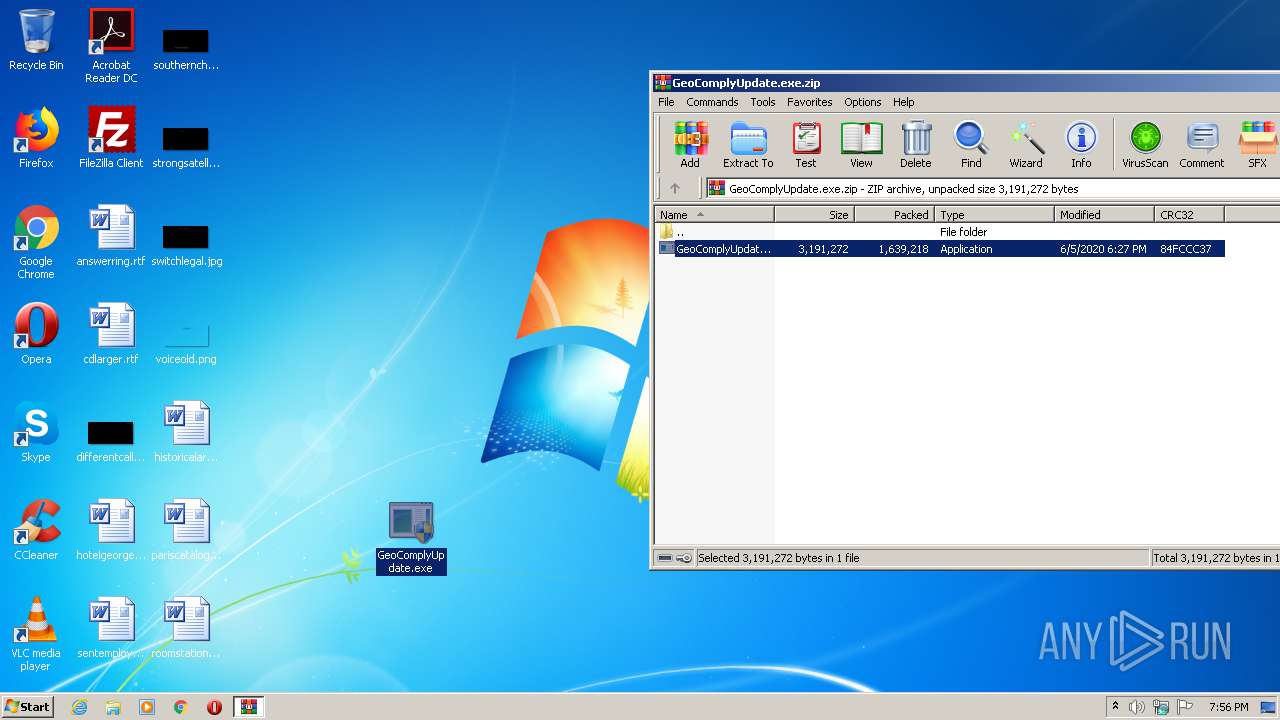Click the Find toolbar icon
The width and height of the screenshot is (1280, 720).
971,145
